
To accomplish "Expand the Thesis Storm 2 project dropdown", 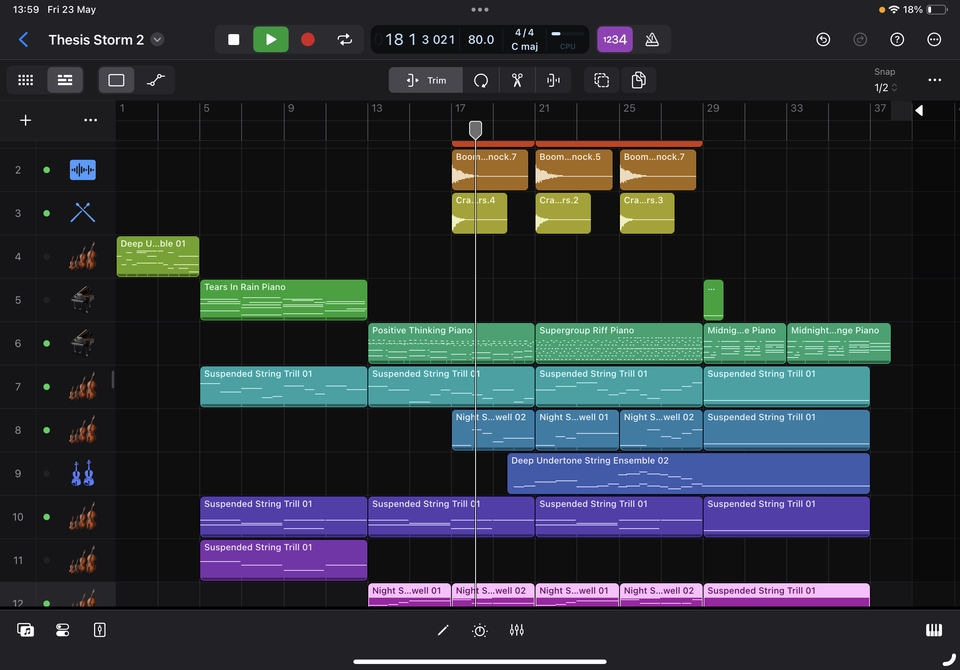I will point(157,40).
